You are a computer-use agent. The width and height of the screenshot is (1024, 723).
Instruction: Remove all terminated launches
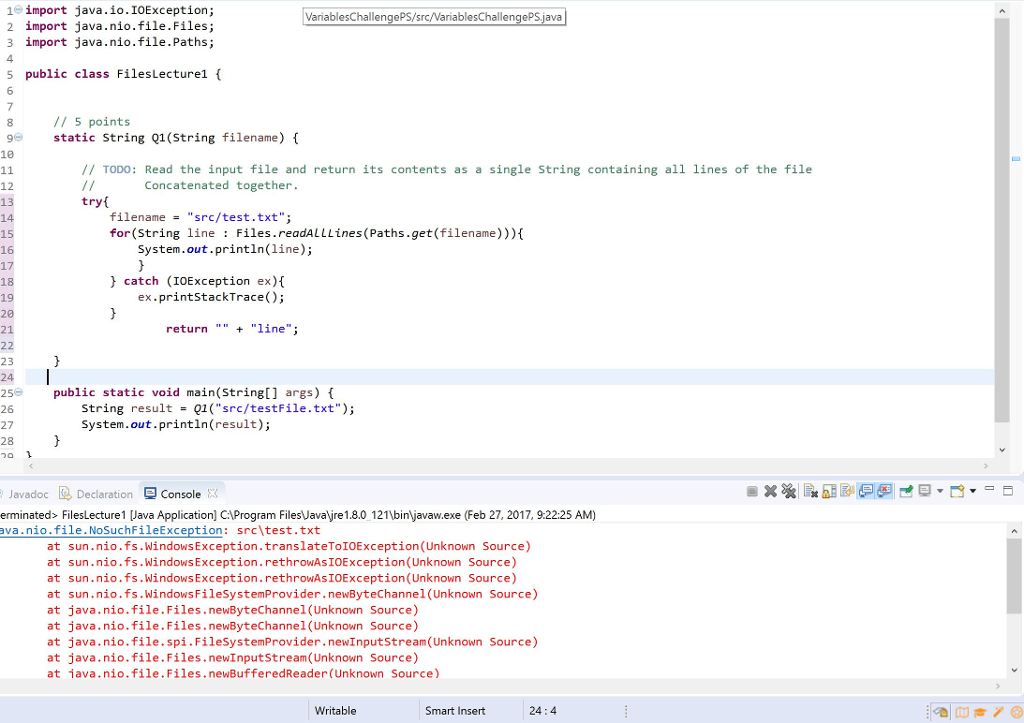click(788, 490)
